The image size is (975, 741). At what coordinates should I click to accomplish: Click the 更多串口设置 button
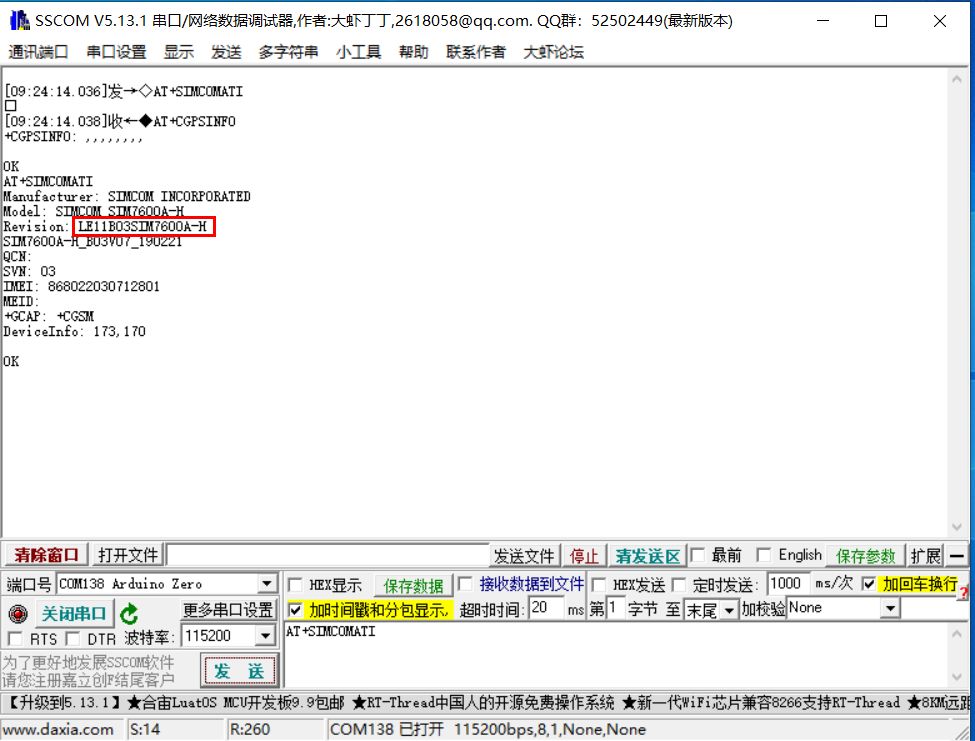pos(228,610)
